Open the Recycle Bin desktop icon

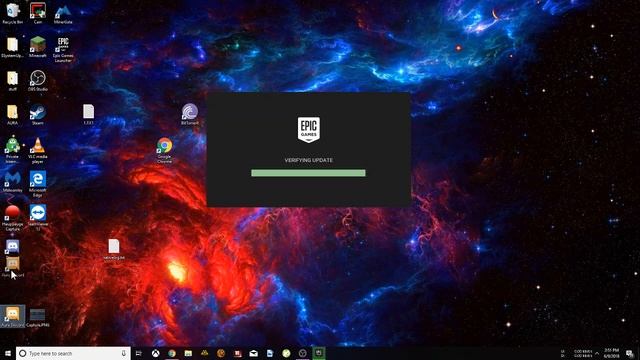tap(13, 13)
